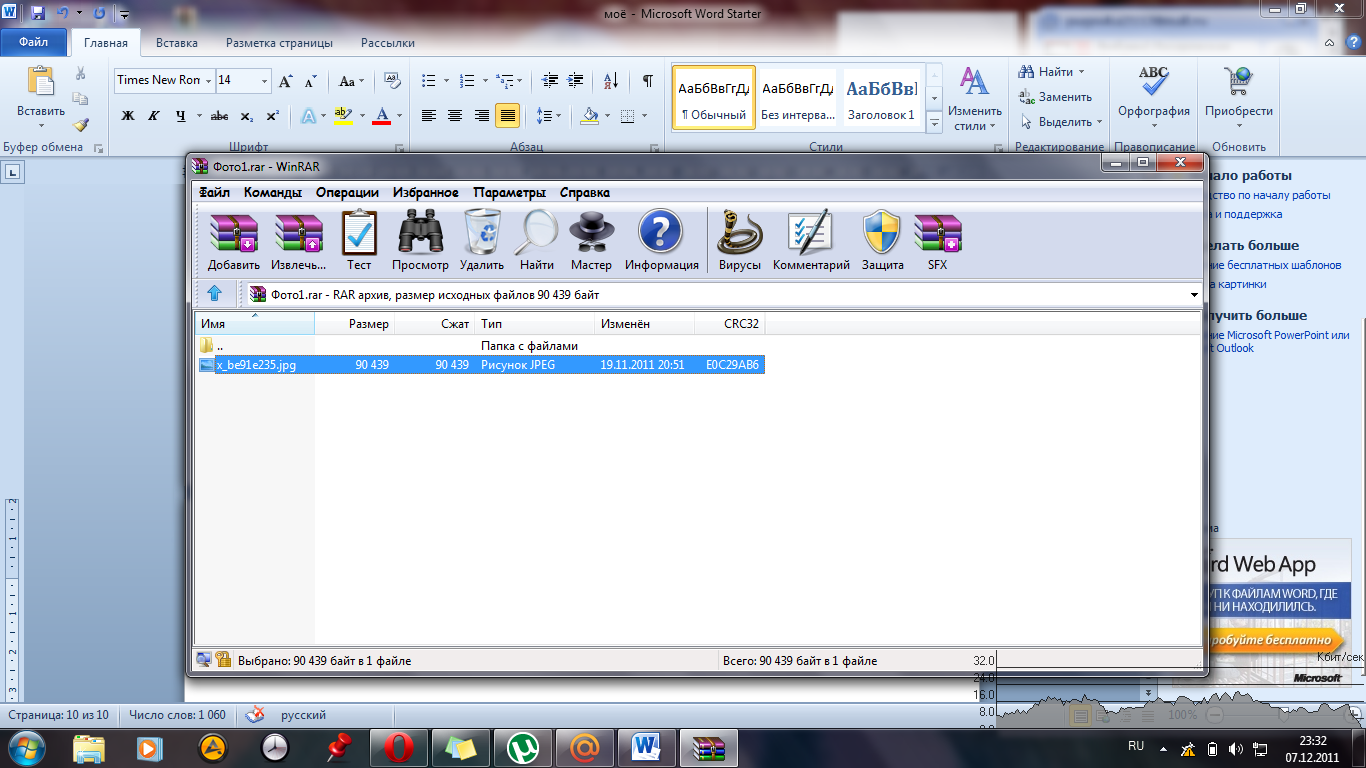
Task: Toggle paragraph marks (¶) in Word
Action: point(648,81)
